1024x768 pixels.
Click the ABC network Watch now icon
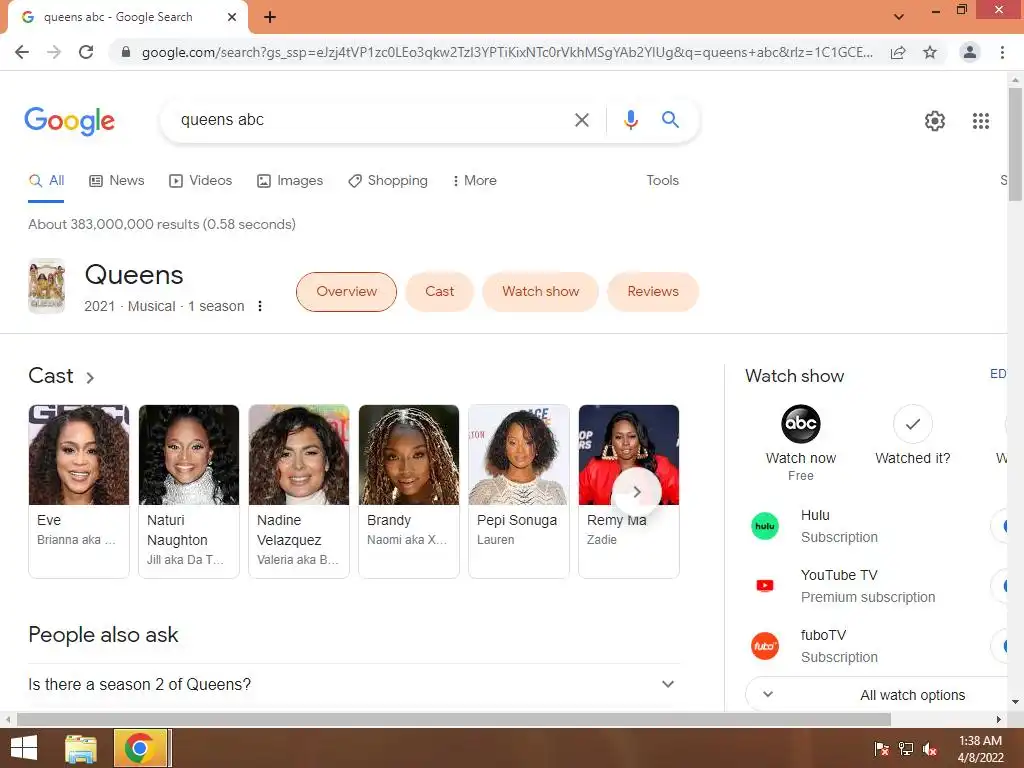click(801, 424)
